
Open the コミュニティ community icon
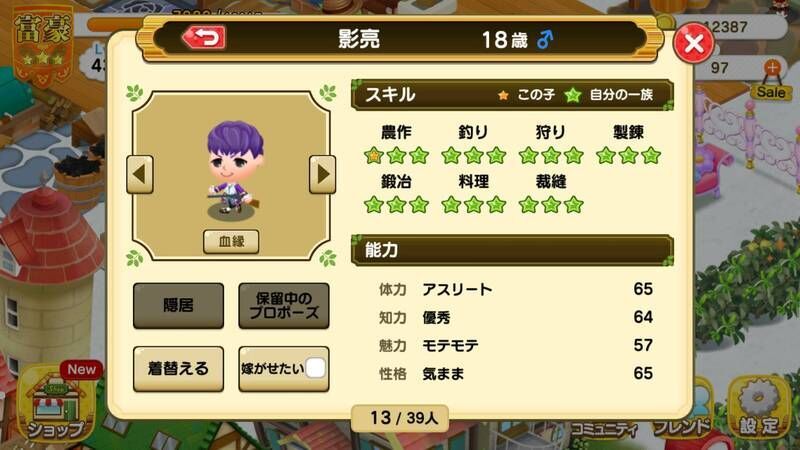click(604, 428)
